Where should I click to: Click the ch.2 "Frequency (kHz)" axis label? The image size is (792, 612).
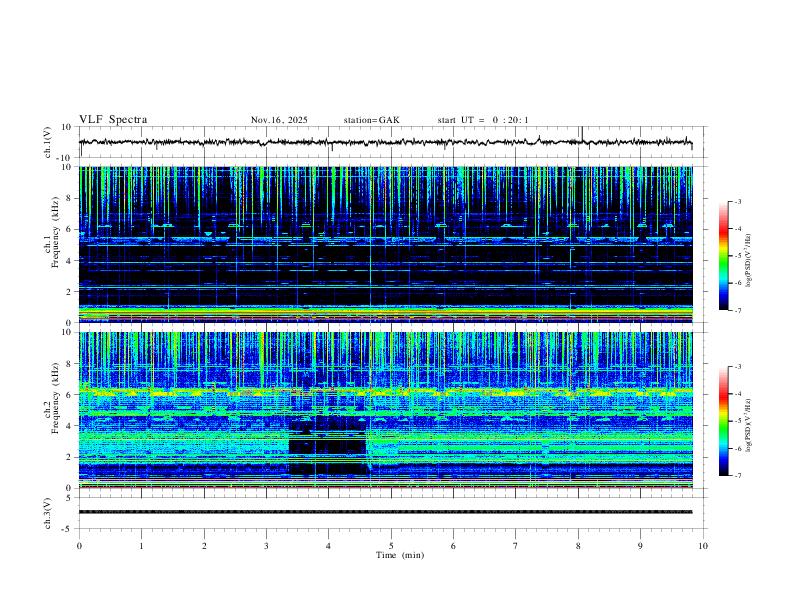pos(55,397)
